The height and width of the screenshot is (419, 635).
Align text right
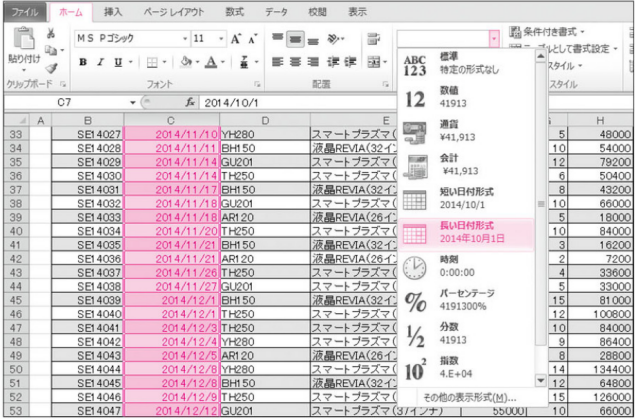point(312,62)
